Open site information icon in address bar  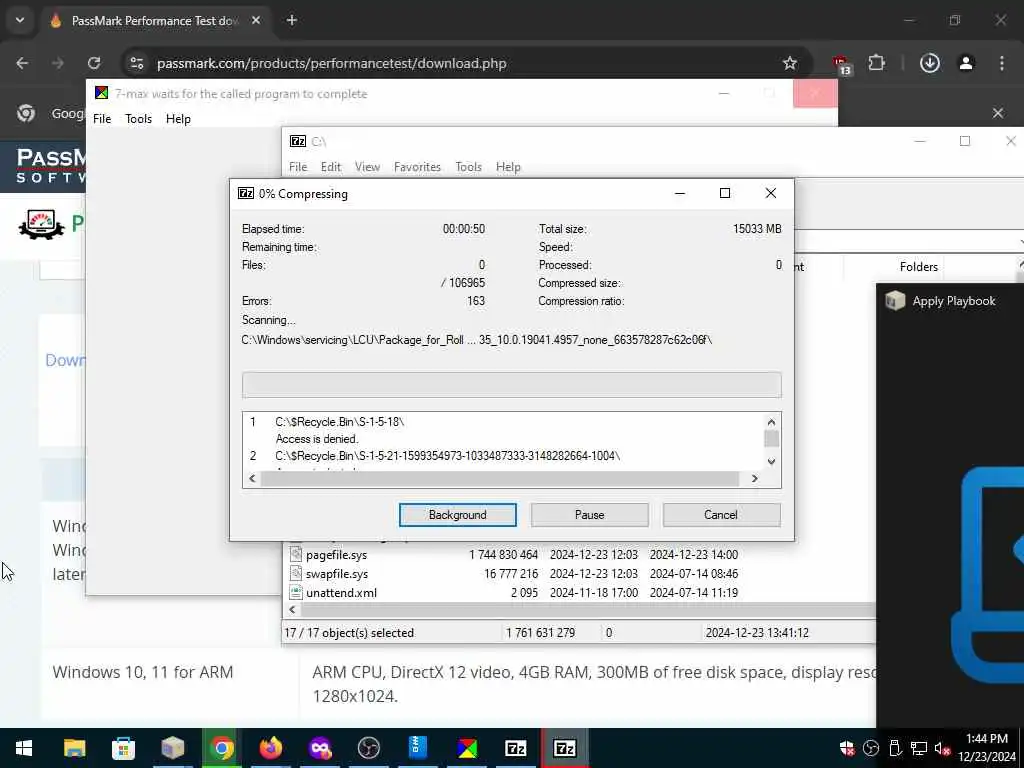[136, 63]
